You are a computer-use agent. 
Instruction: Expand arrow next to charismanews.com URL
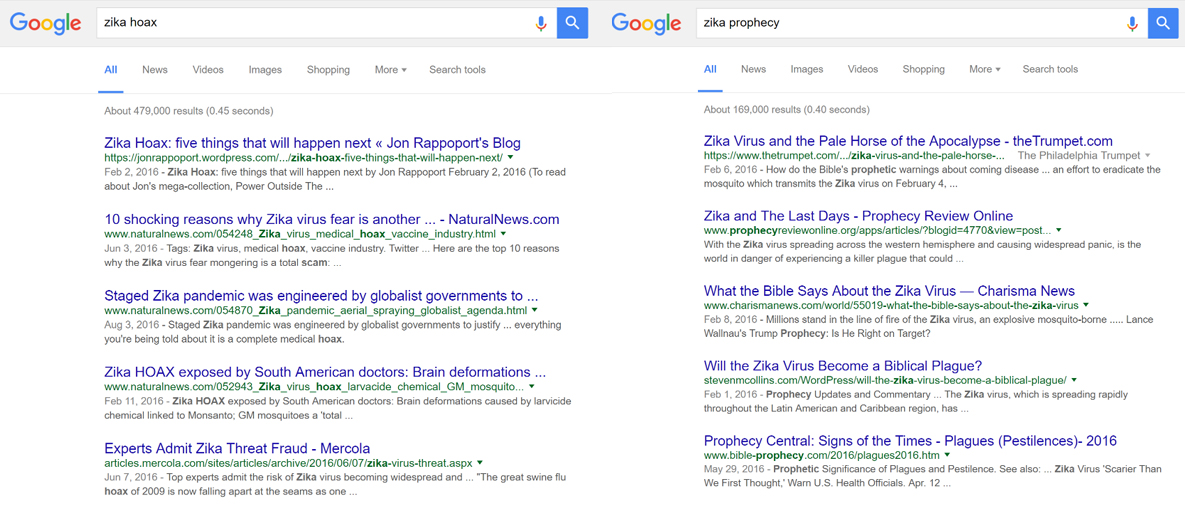pos(1086,305)
